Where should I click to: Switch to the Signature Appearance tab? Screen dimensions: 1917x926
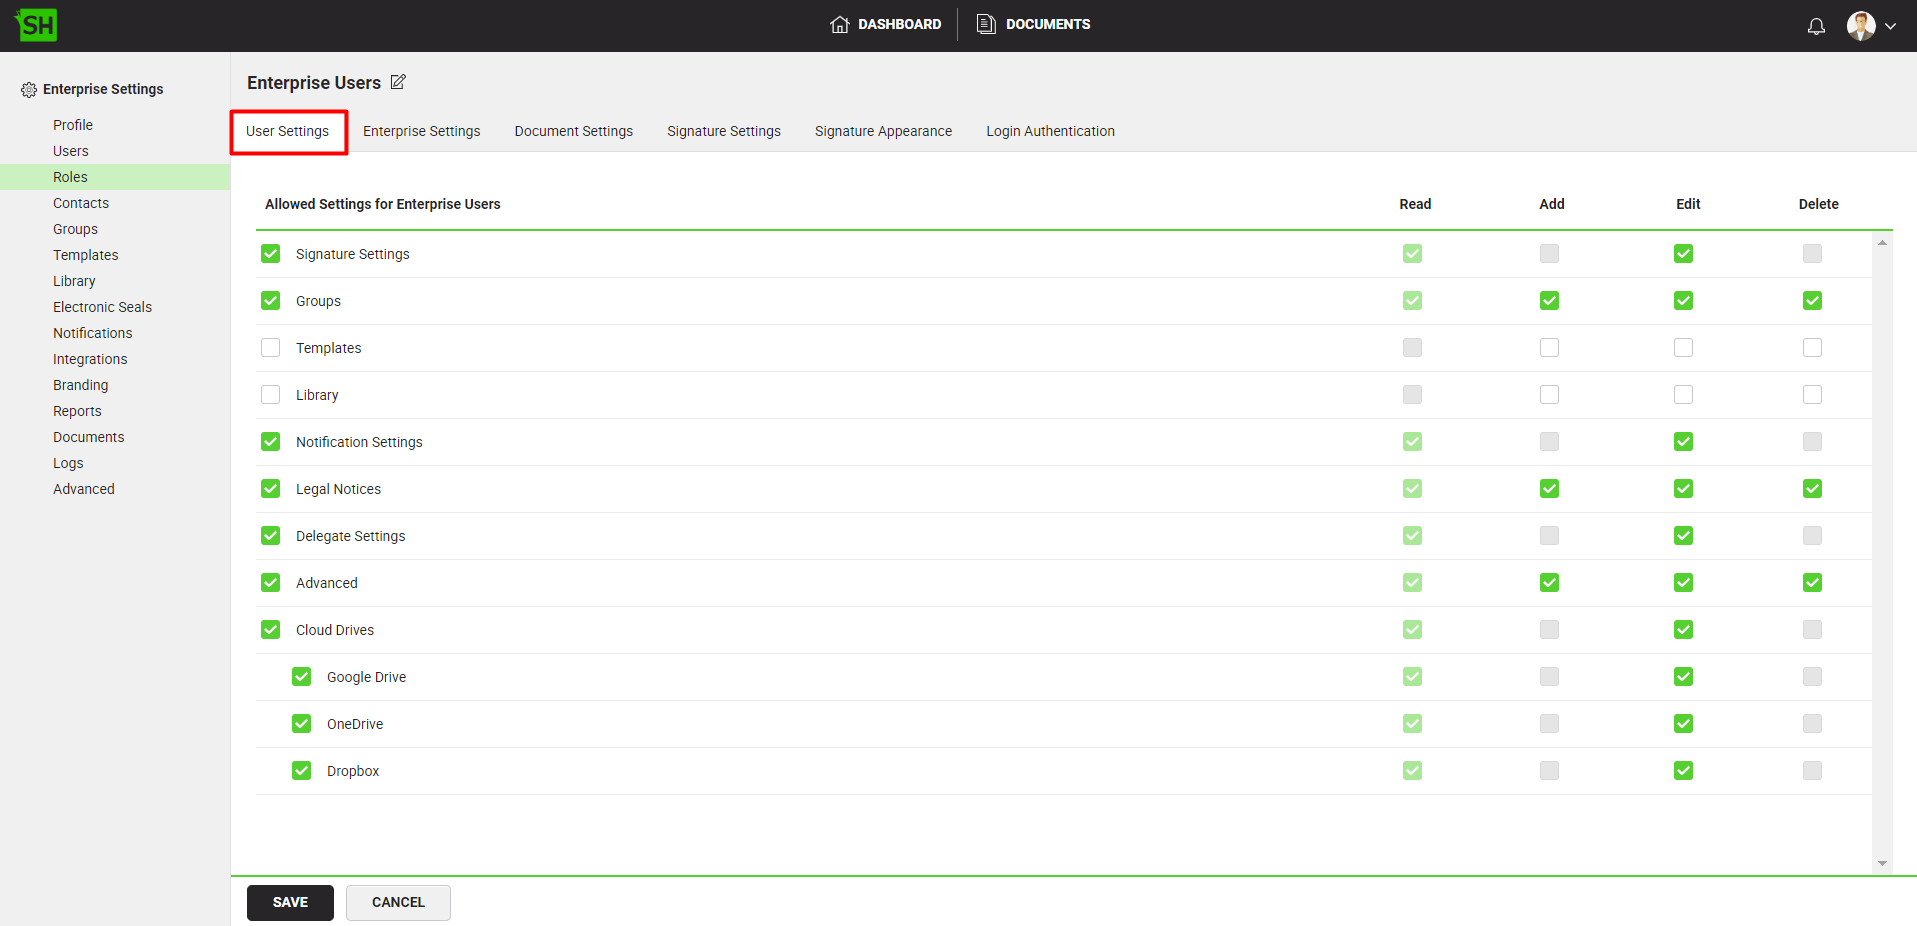[883, 131]
